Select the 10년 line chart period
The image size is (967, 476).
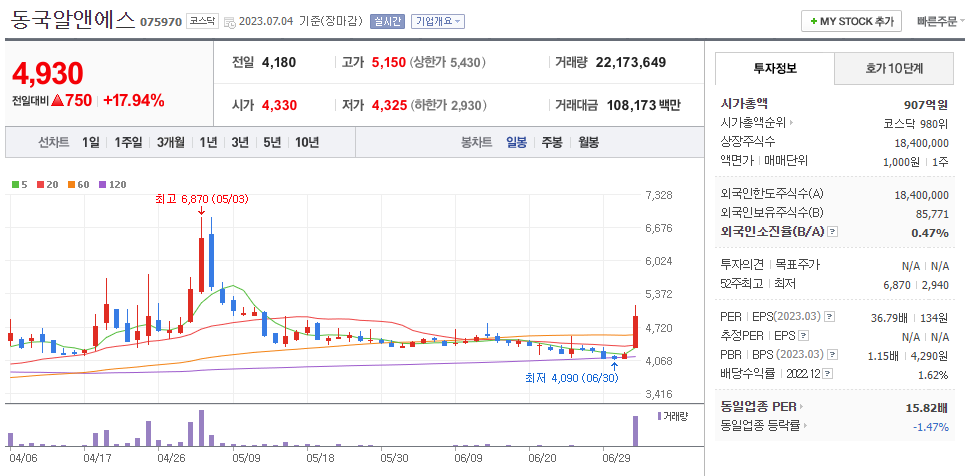307,142
